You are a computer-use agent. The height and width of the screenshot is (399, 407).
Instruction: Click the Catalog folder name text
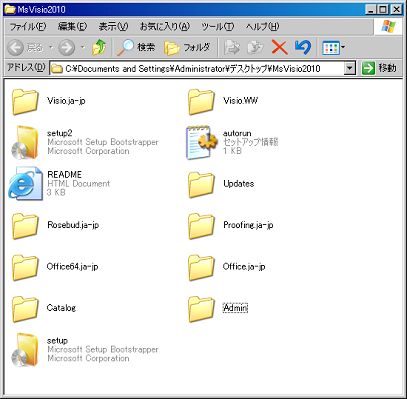tap(61, 308)
